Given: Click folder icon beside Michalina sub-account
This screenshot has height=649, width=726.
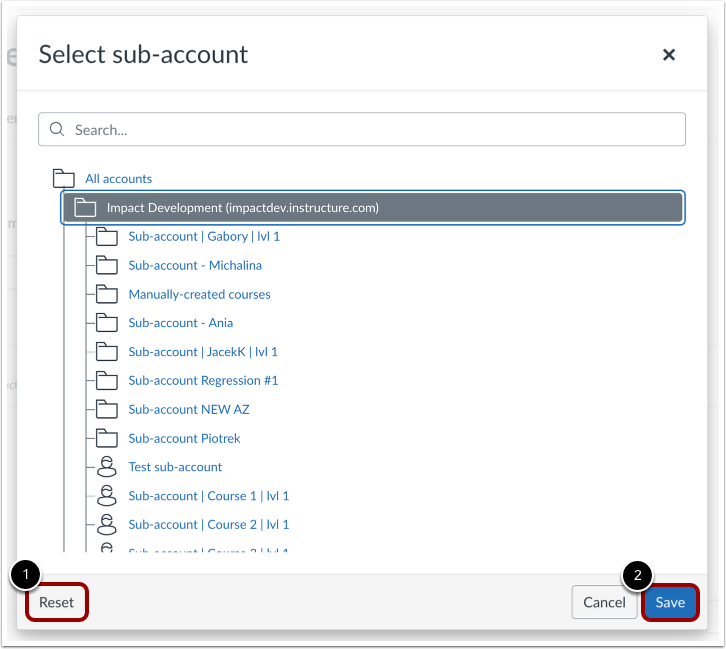Looking at the screenshot, I should pyautogui.click(x=107, y=265).
